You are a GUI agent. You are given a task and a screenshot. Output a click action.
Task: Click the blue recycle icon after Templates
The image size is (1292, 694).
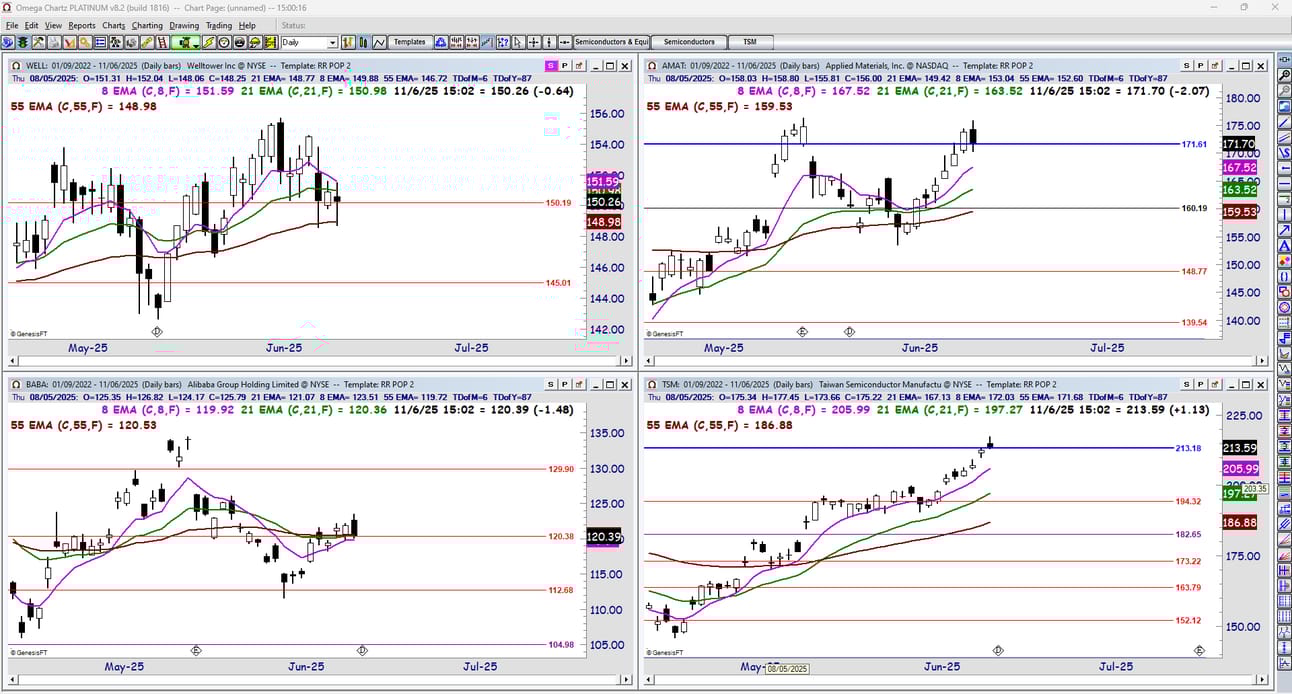tap(441, 43)
